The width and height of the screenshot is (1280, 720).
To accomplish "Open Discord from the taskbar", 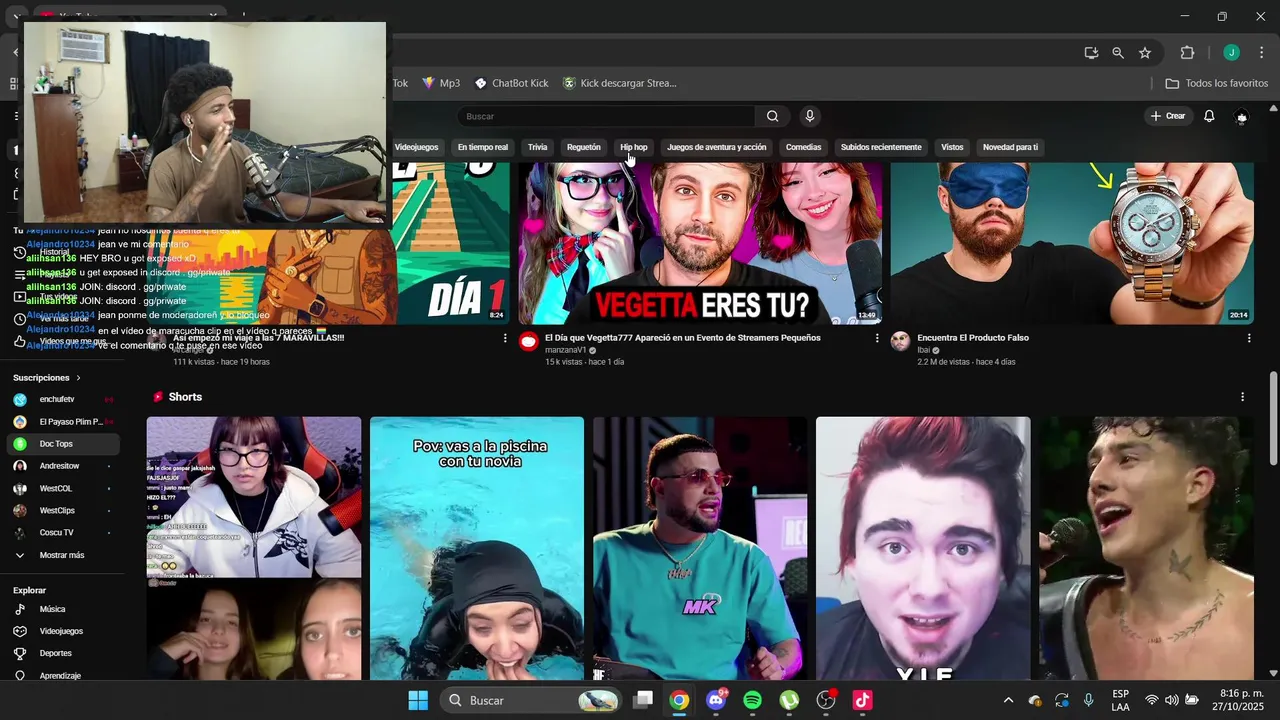I will [x=716, y=700].
